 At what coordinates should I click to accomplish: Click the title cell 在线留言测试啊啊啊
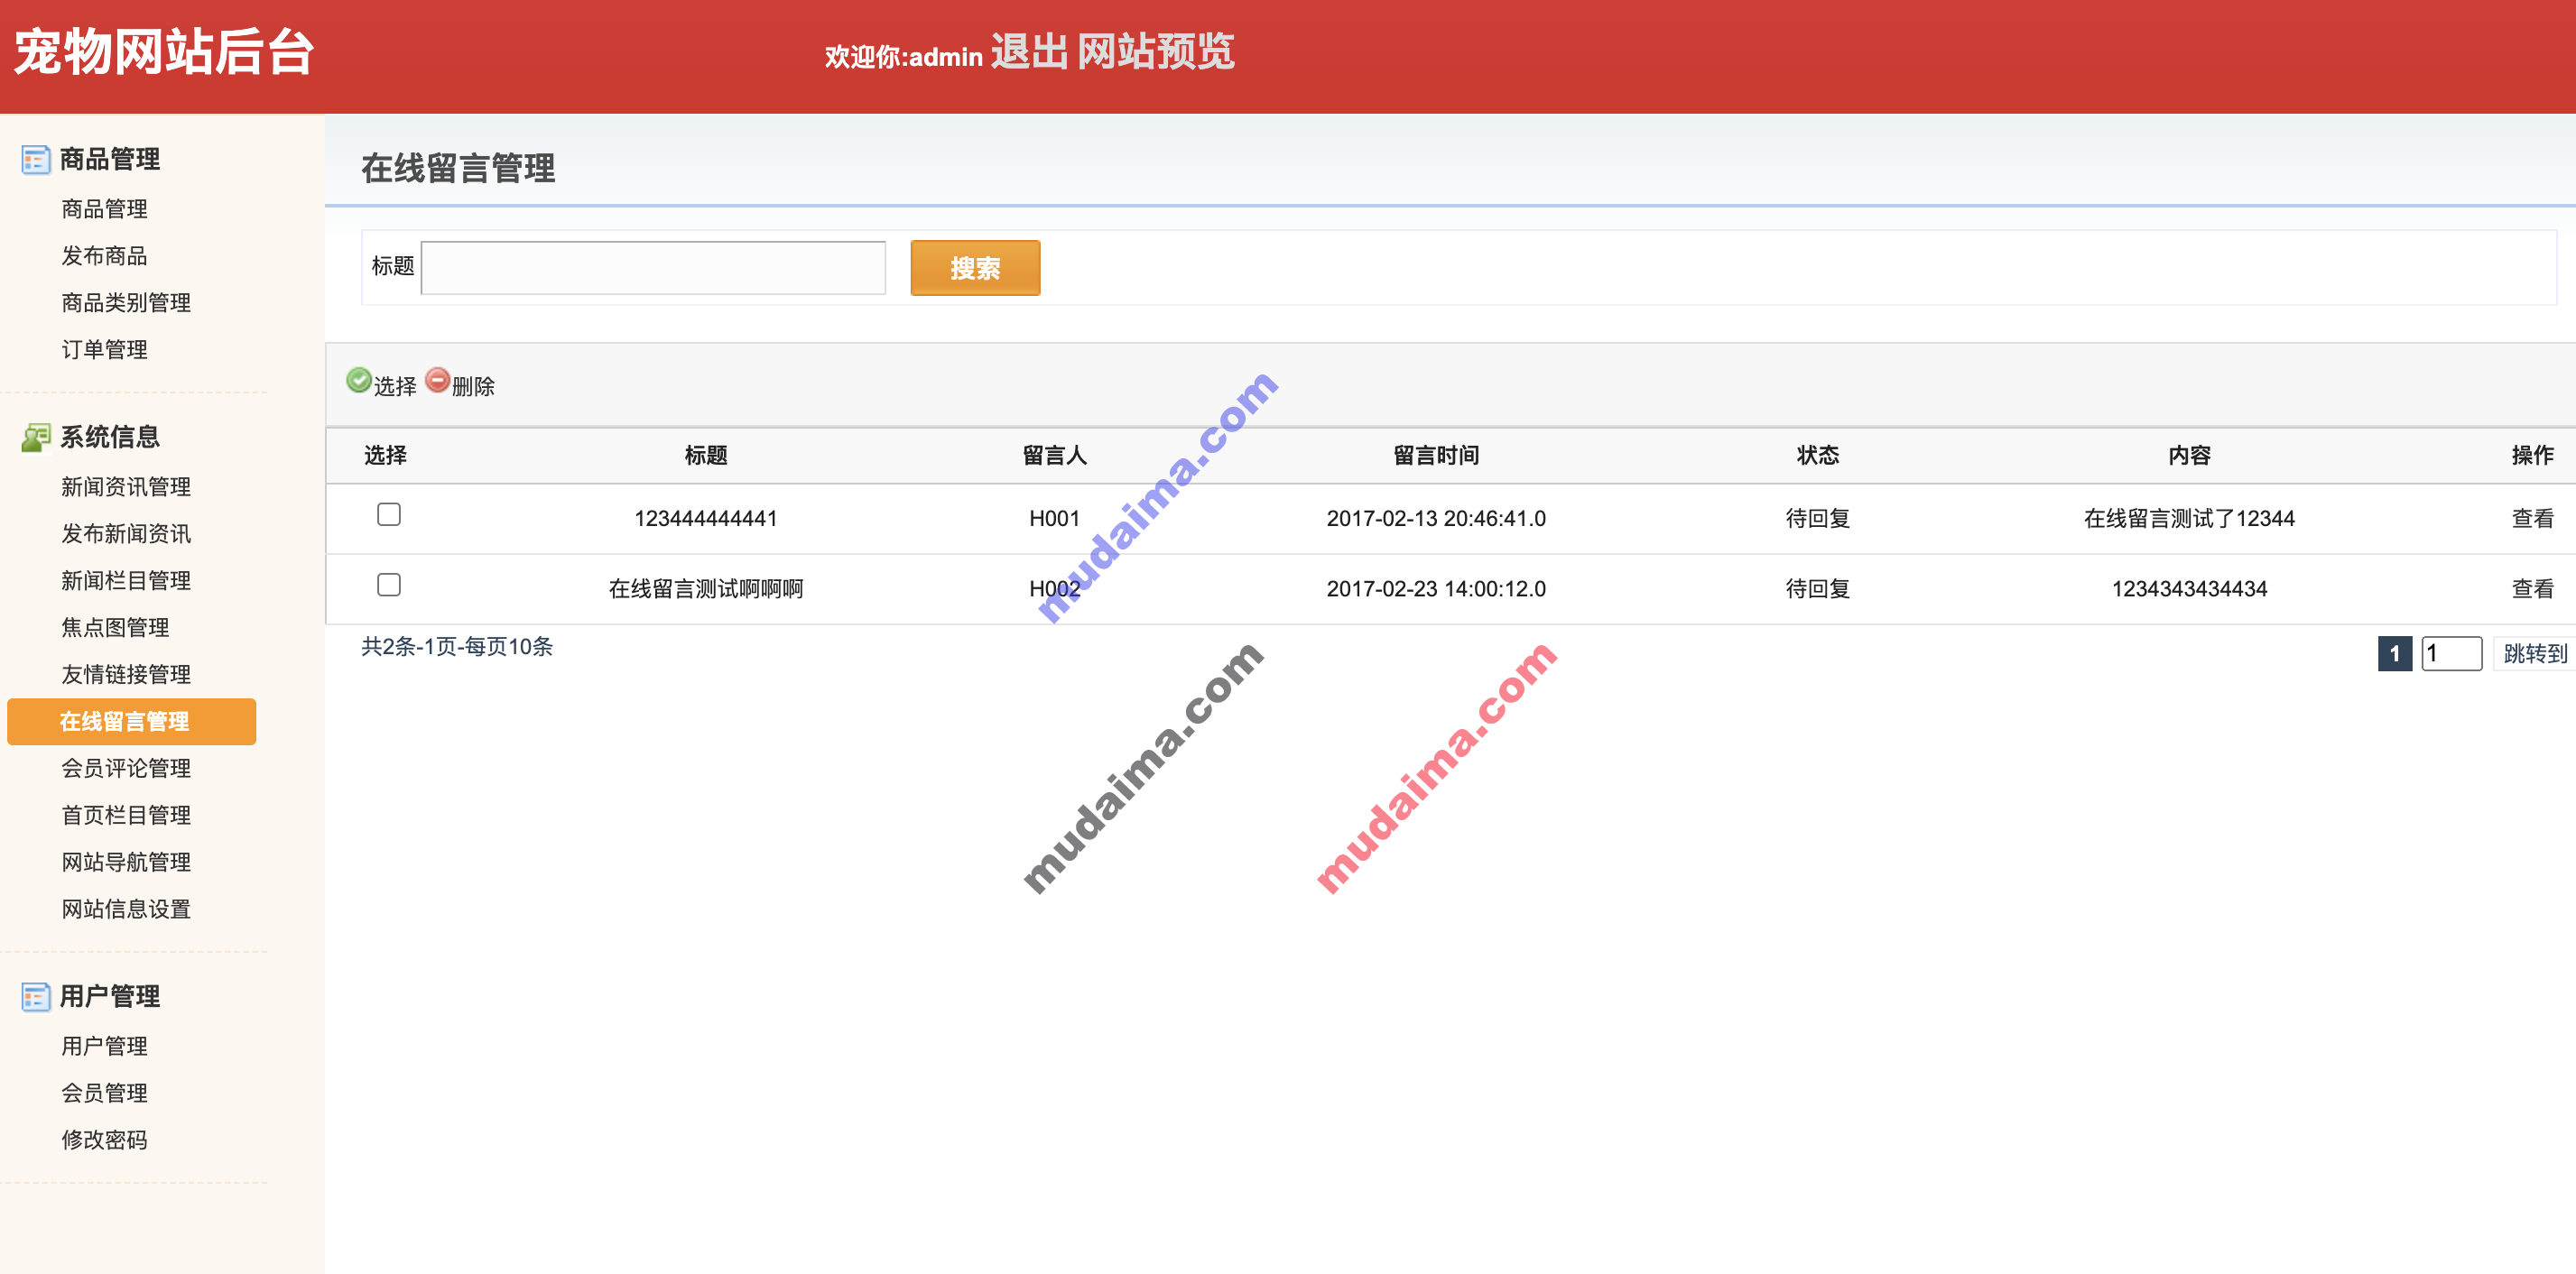[x=706, y=588]
